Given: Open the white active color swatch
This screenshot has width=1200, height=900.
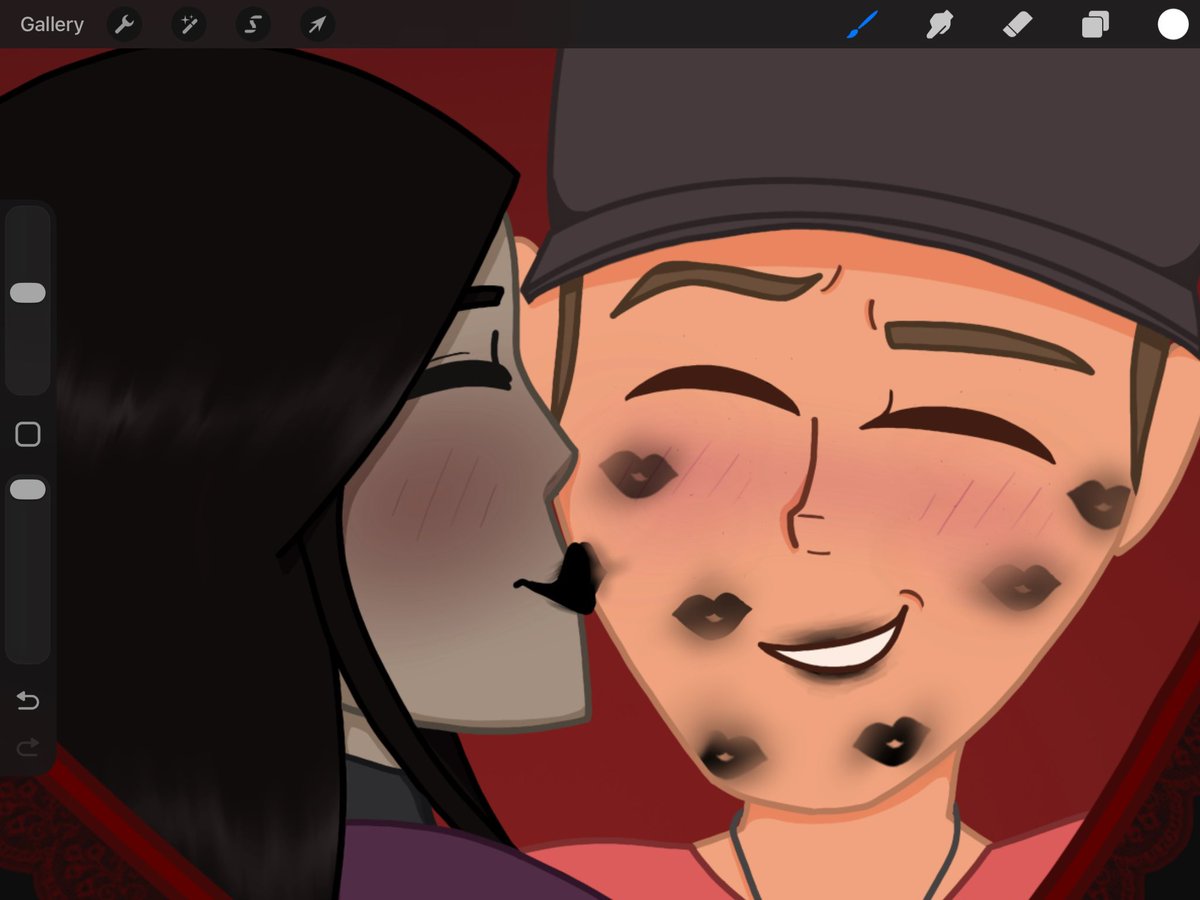Looking at the screenshot, I should point(1173,24).
